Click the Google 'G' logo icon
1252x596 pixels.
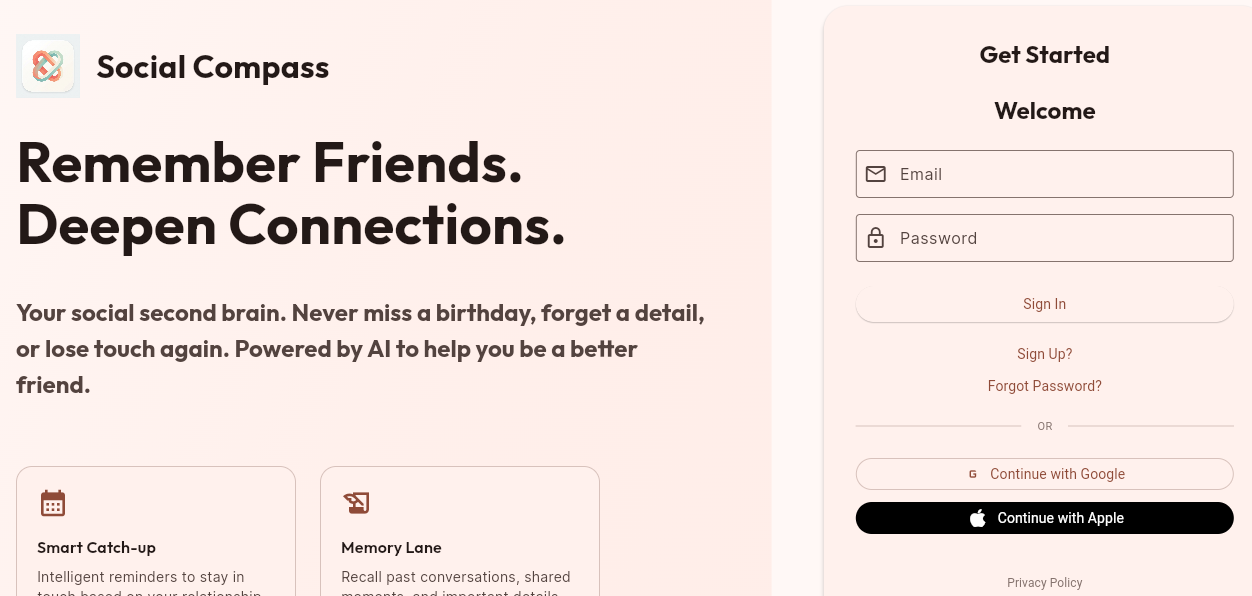pyautogui.click(x=973, y=474)
